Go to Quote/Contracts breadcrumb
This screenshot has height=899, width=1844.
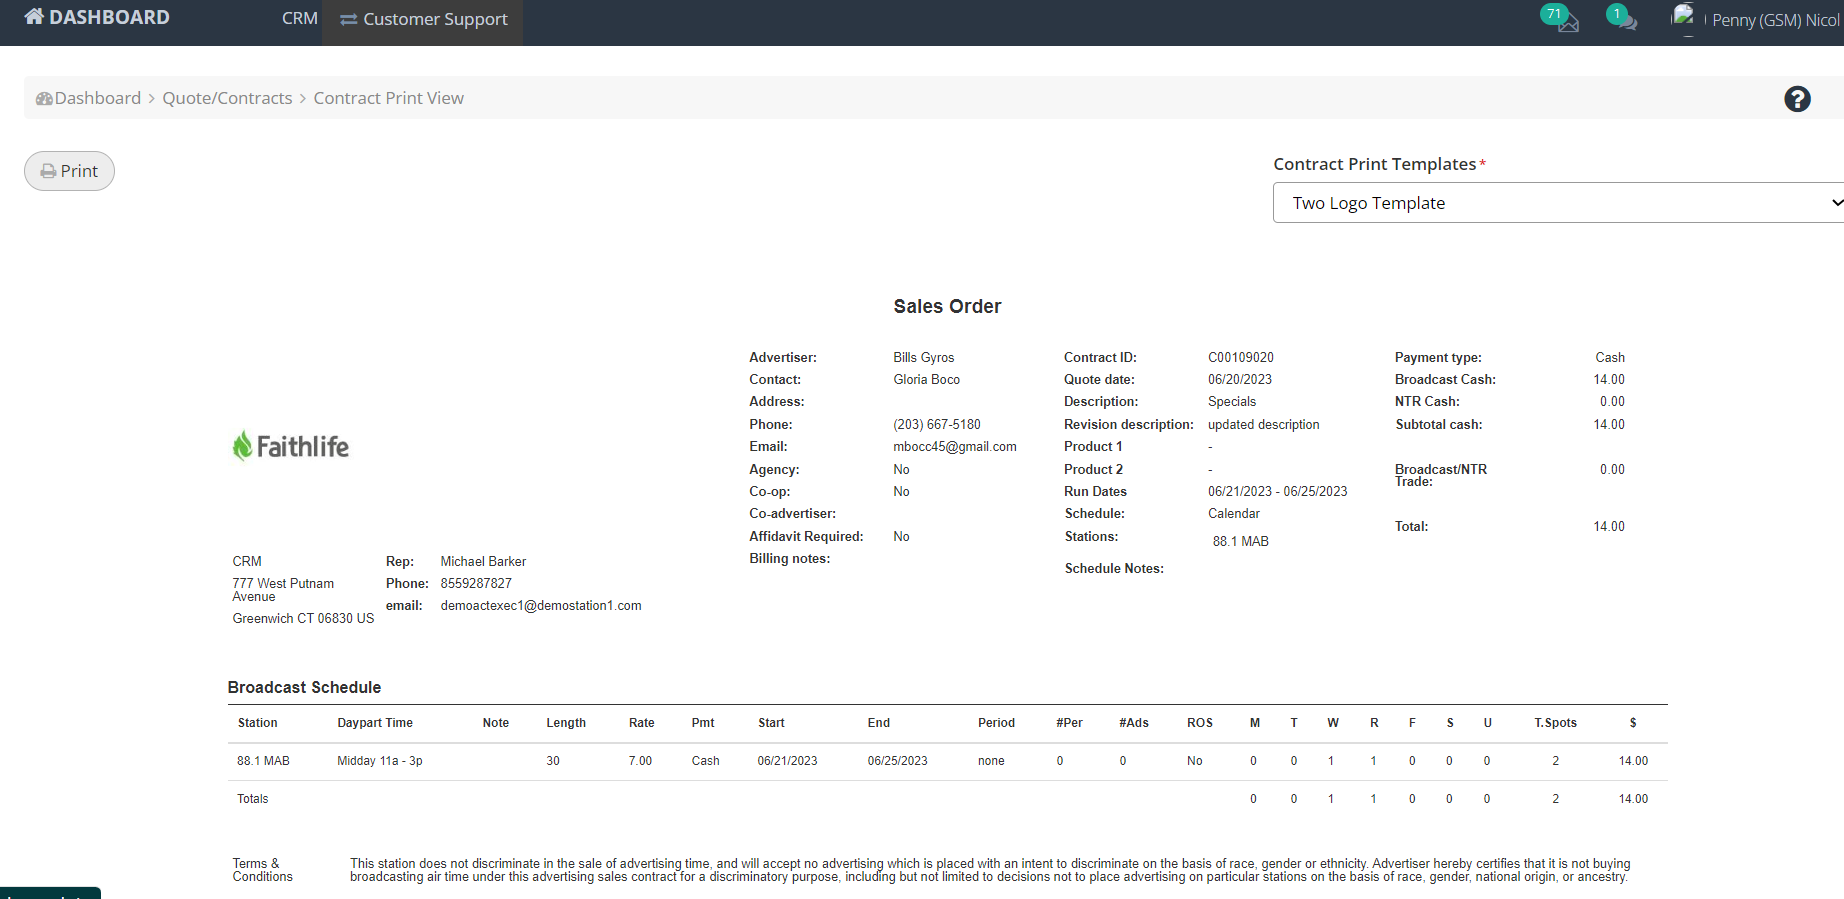tap(227, 98)
